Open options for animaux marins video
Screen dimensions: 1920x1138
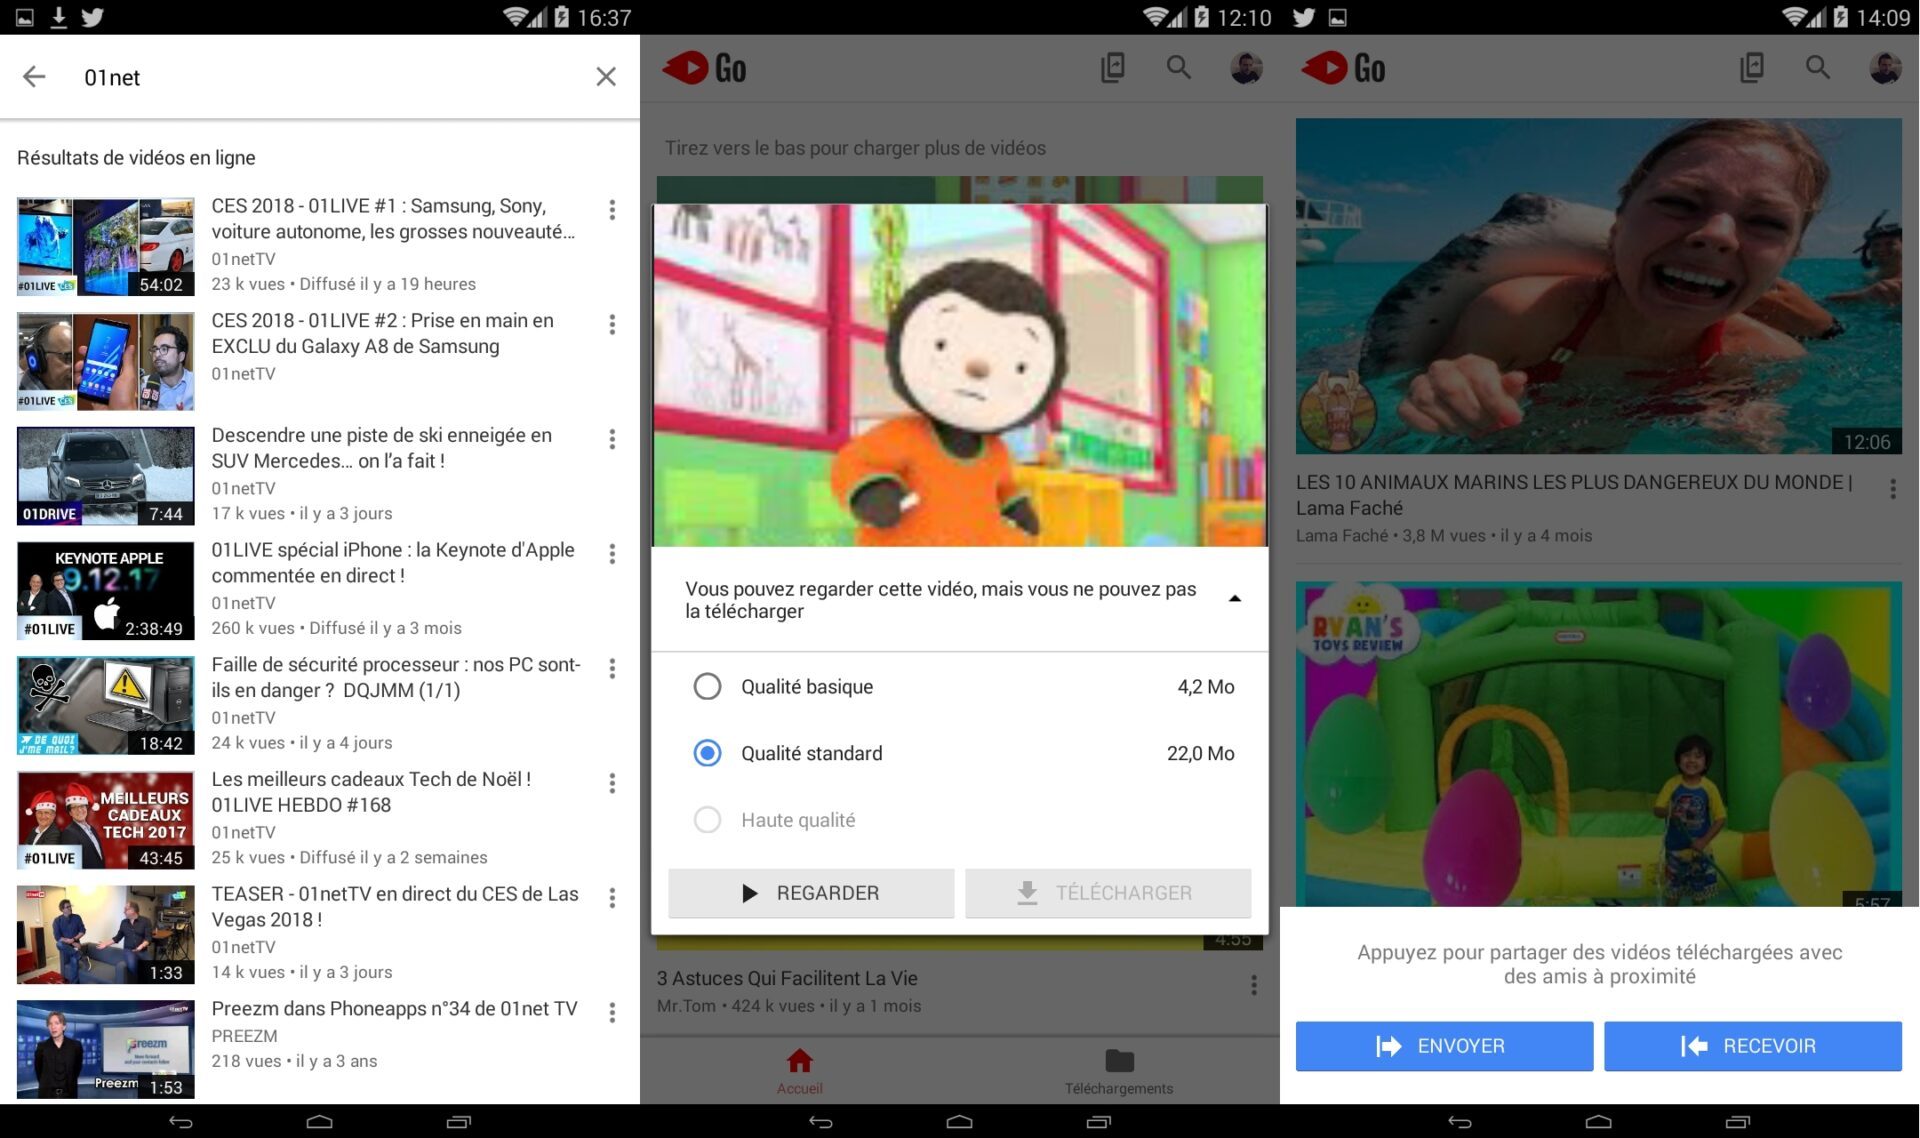(1892, 489)
